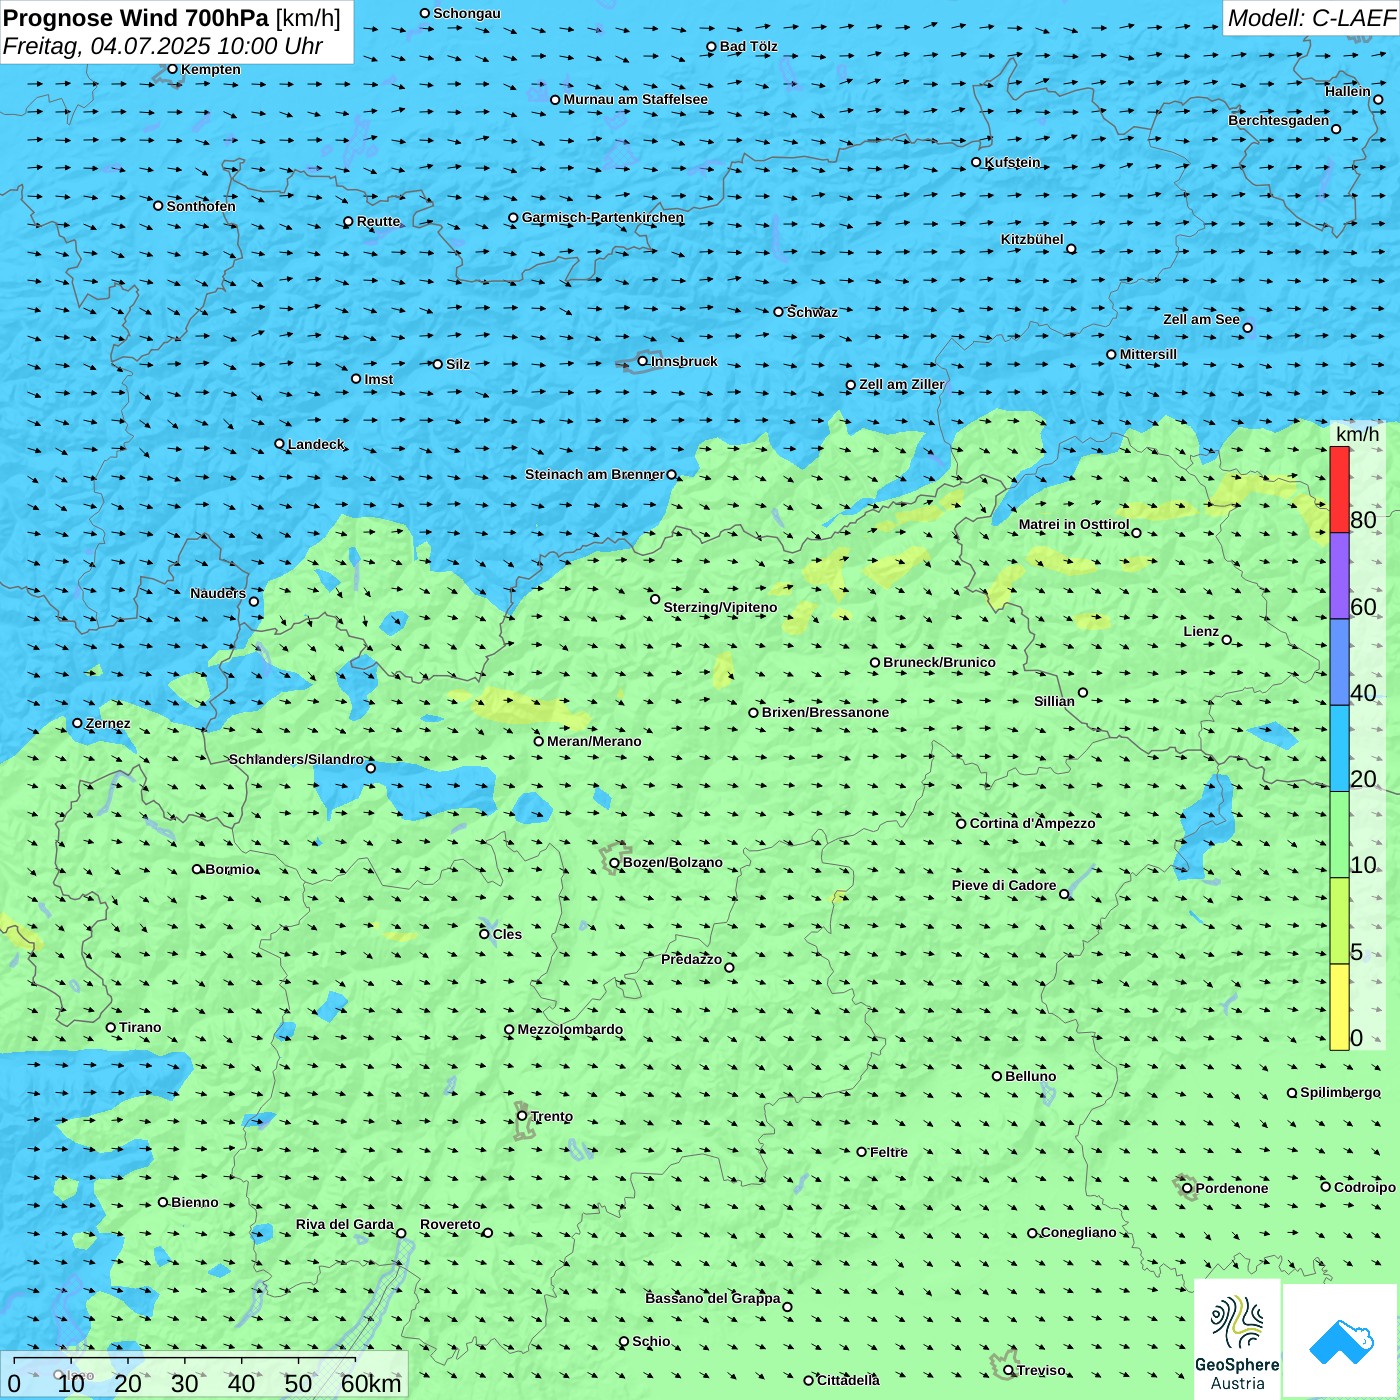The height and width of the screenshot is (1400, 1400).
Task: Click the 'Conegliano' label
Action: [1078, 1232]
